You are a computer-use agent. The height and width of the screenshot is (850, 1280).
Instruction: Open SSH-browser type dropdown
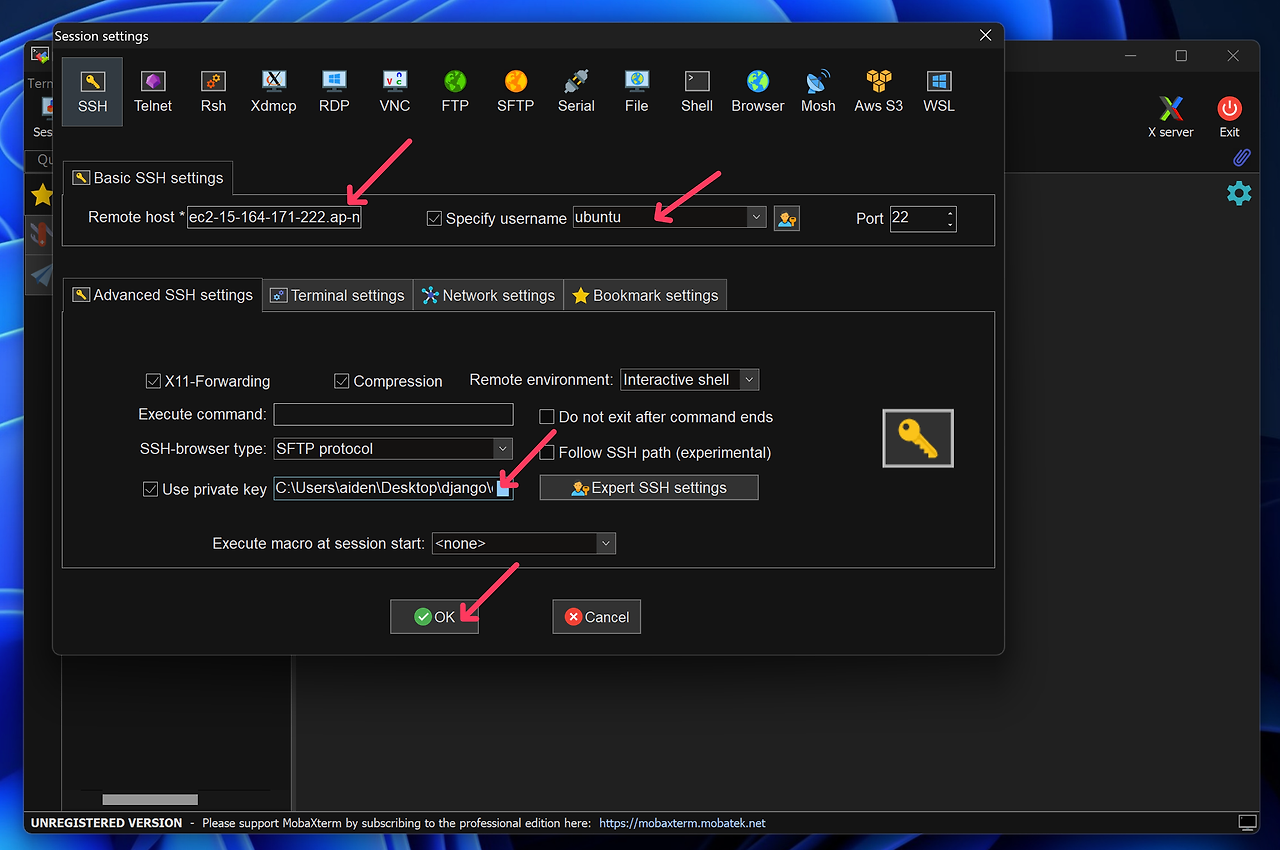tap(503, 449)
